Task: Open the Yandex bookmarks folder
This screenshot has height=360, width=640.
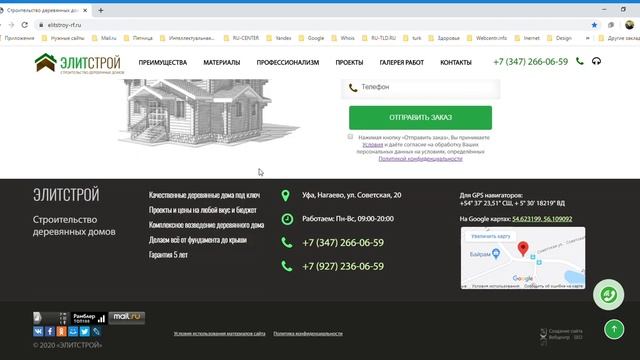Action: tap(279, 38)
